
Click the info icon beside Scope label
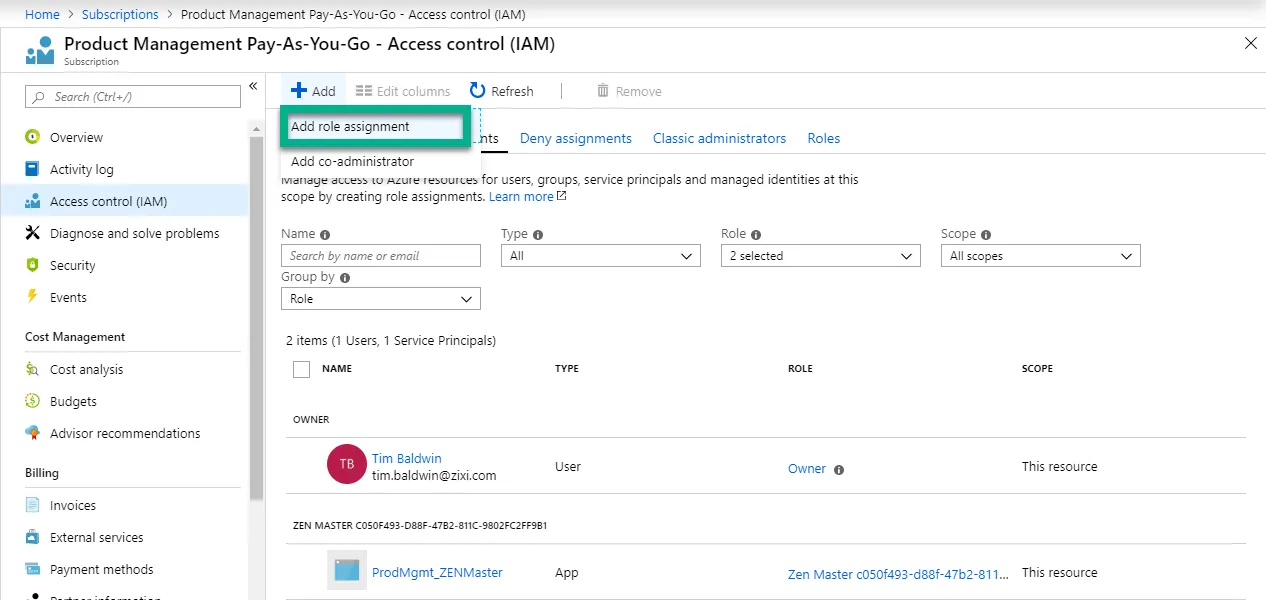pyautogui.click(x=986, y=234)
